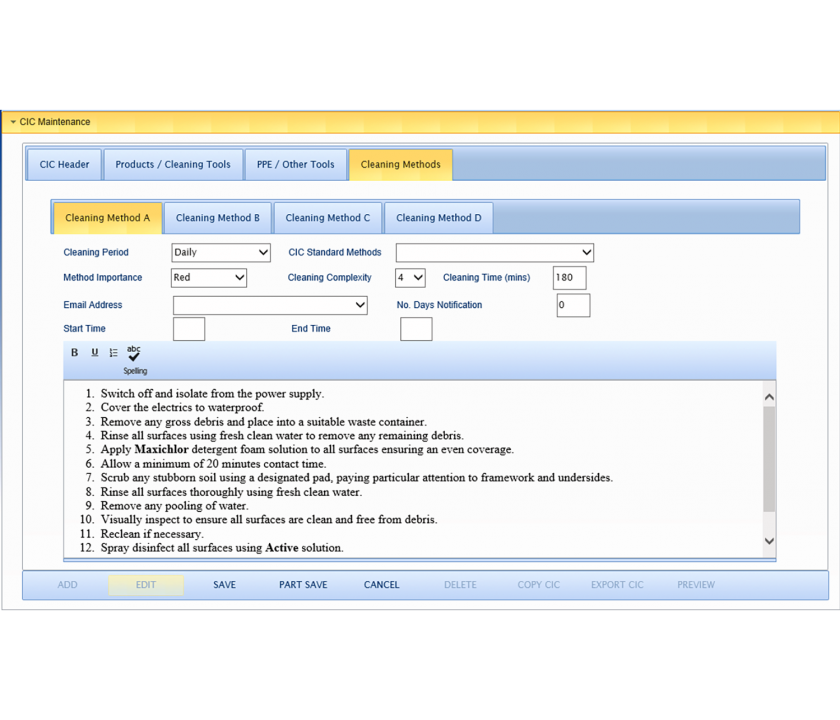
Task: Open the Products / Cleaning Tools tab
Action: click(x=173, y=165)
